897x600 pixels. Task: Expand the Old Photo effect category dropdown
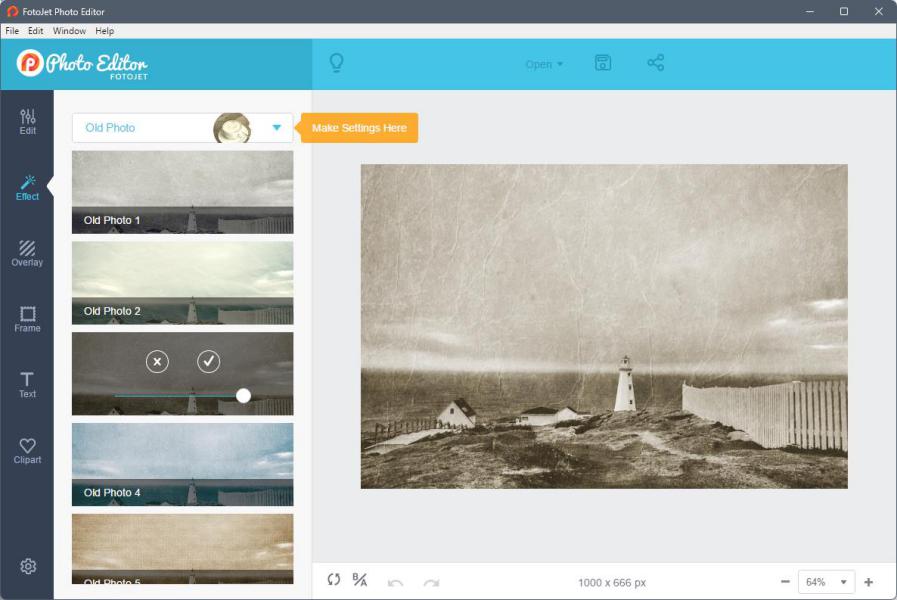[182, 128]
